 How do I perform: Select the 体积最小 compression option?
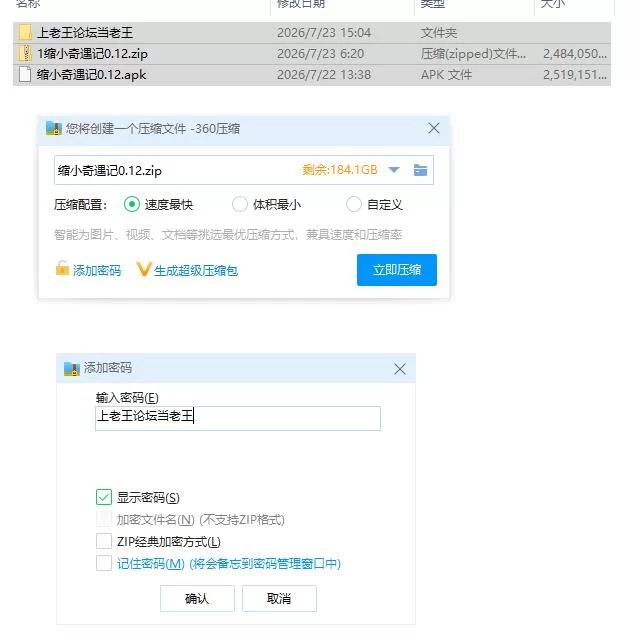click(x=240, y=204)
